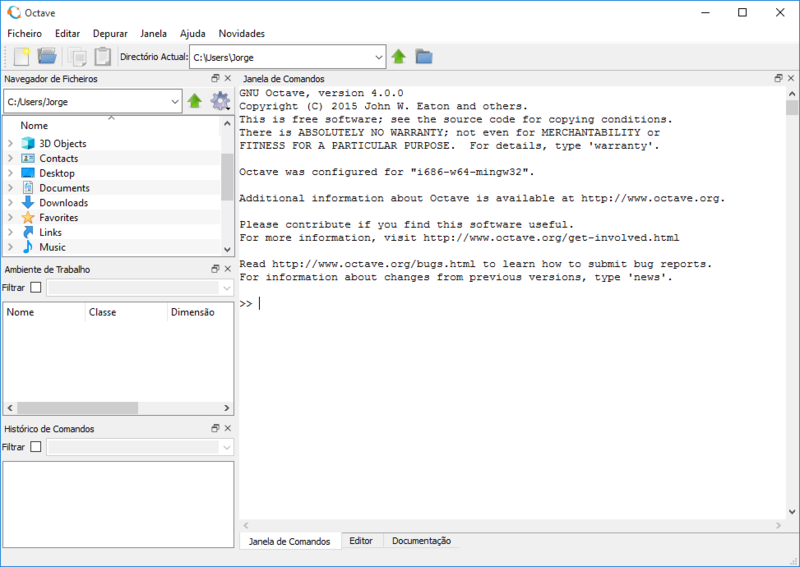Open command history filter combo box
Viewport: 800px width, 567px height.
click(140, 447)
